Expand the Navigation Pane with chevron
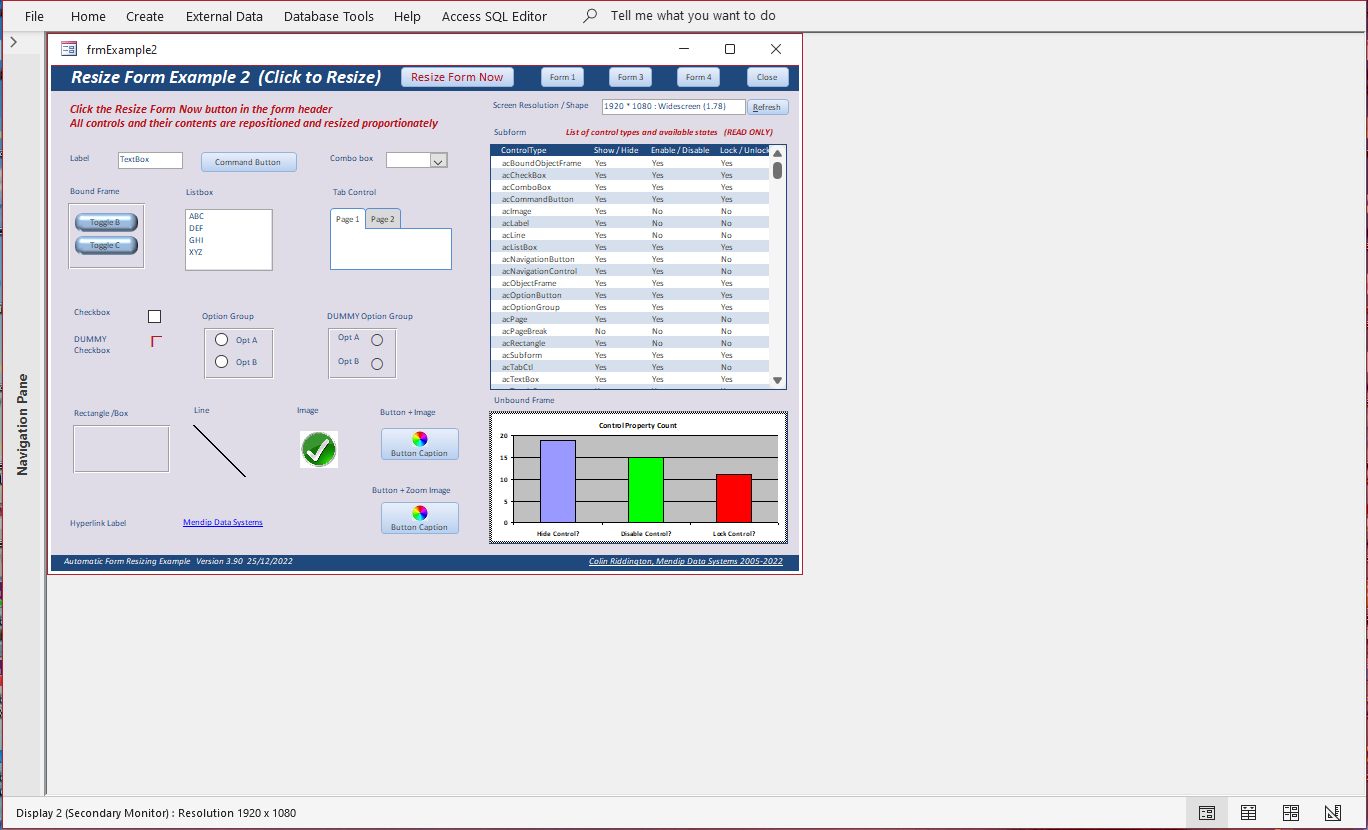The height and width of the screenshot is (830, 1368). point(14,42)
